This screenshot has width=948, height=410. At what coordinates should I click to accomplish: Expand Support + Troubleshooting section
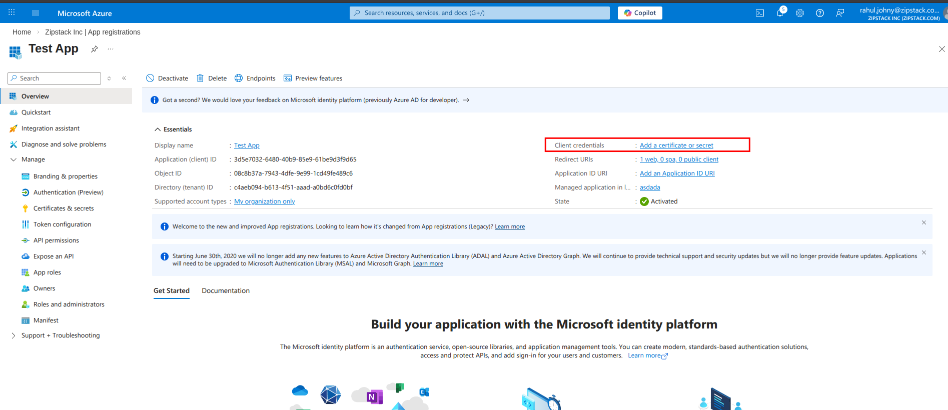(12, 335)
